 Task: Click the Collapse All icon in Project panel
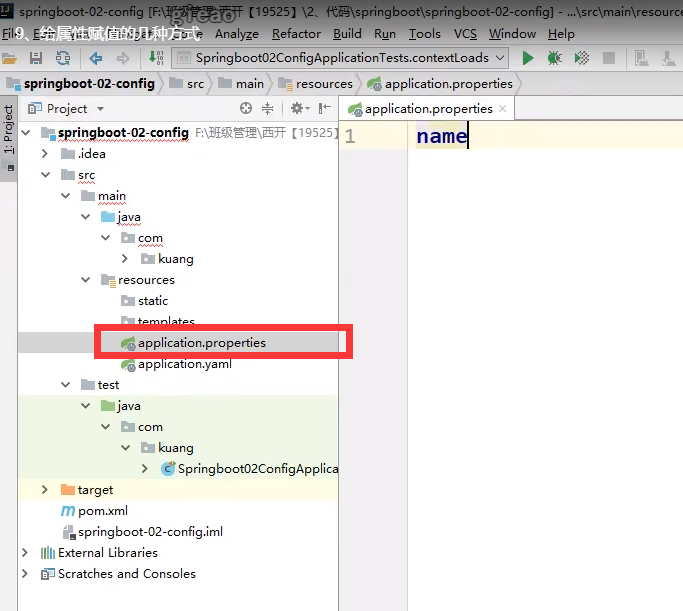click(x=267, y=108)
